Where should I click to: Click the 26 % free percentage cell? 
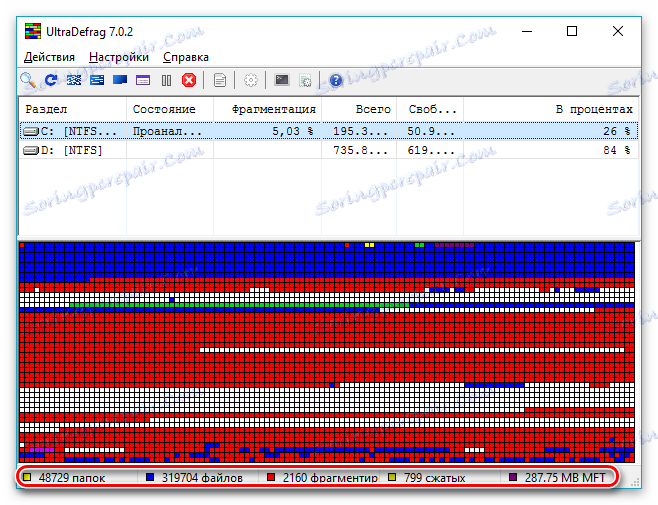pos(617,131)
